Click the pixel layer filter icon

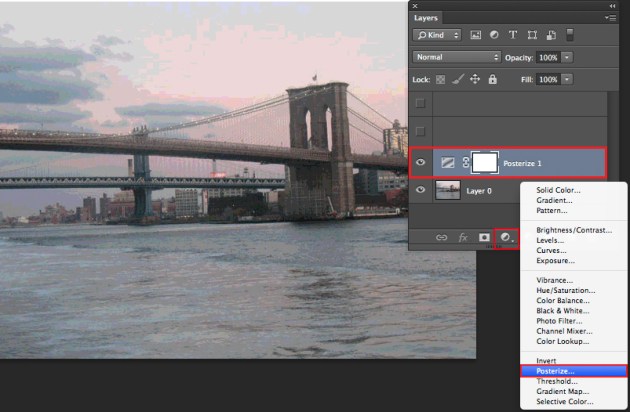477,35
